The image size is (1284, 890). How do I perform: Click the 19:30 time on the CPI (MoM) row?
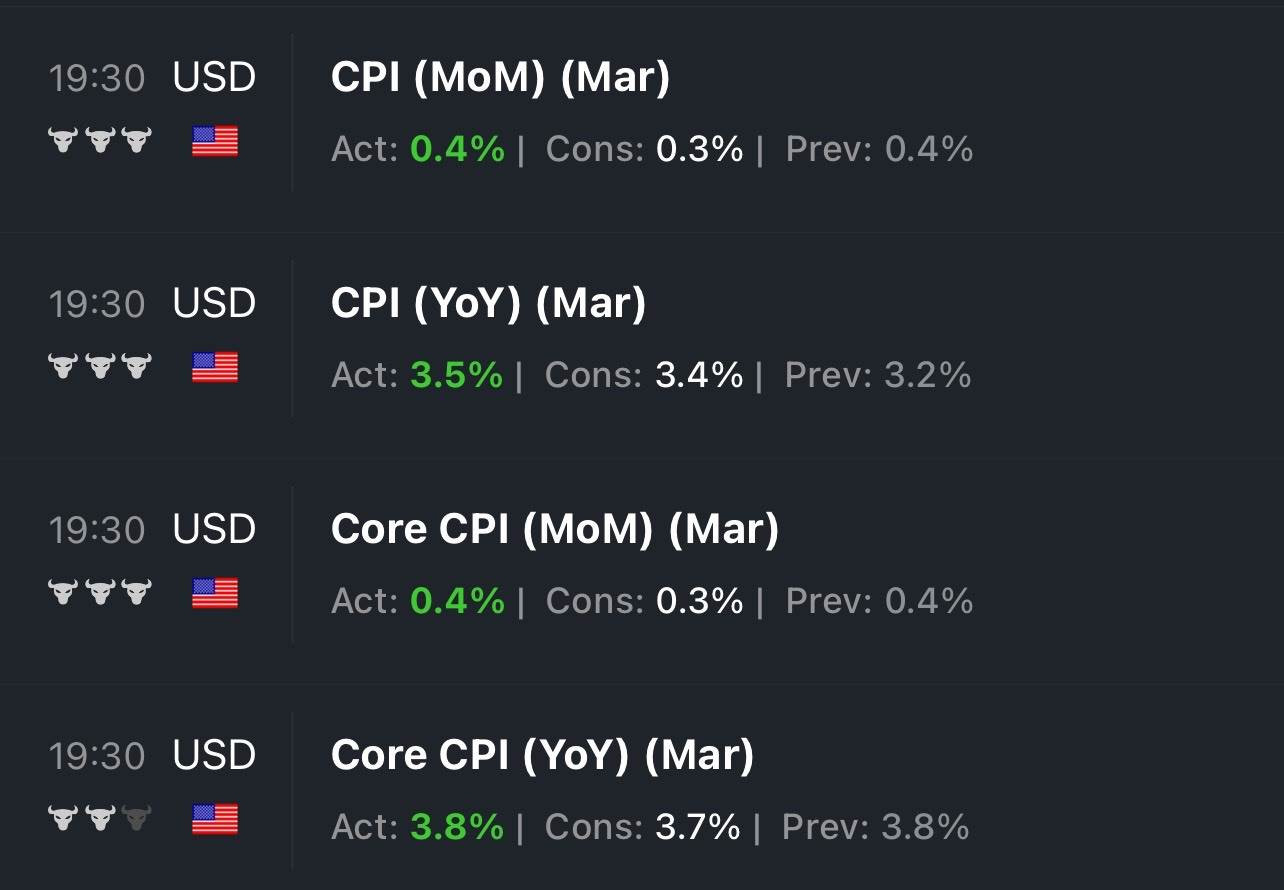coord(97,78)
